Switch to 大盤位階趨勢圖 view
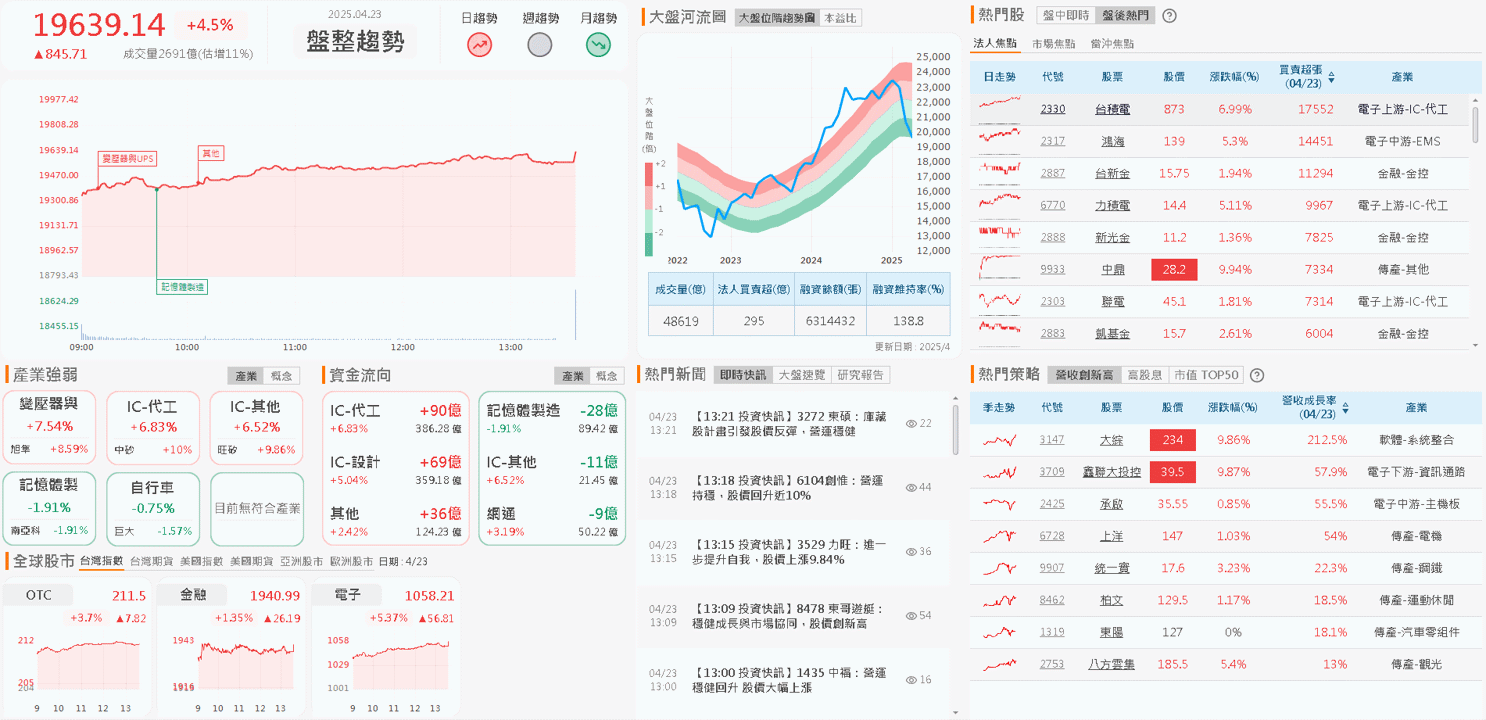This screenshot has width=1486, height=720. [776, 18]
